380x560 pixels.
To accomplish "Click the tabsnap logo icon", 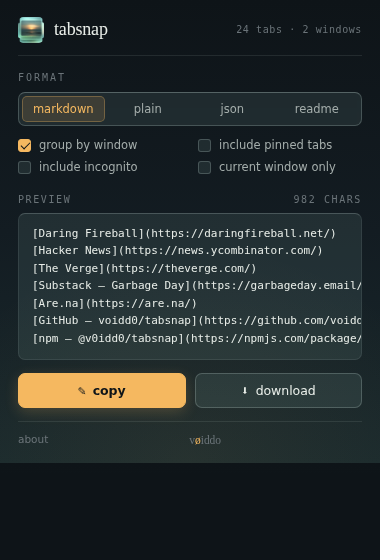I will coord(31,30).
